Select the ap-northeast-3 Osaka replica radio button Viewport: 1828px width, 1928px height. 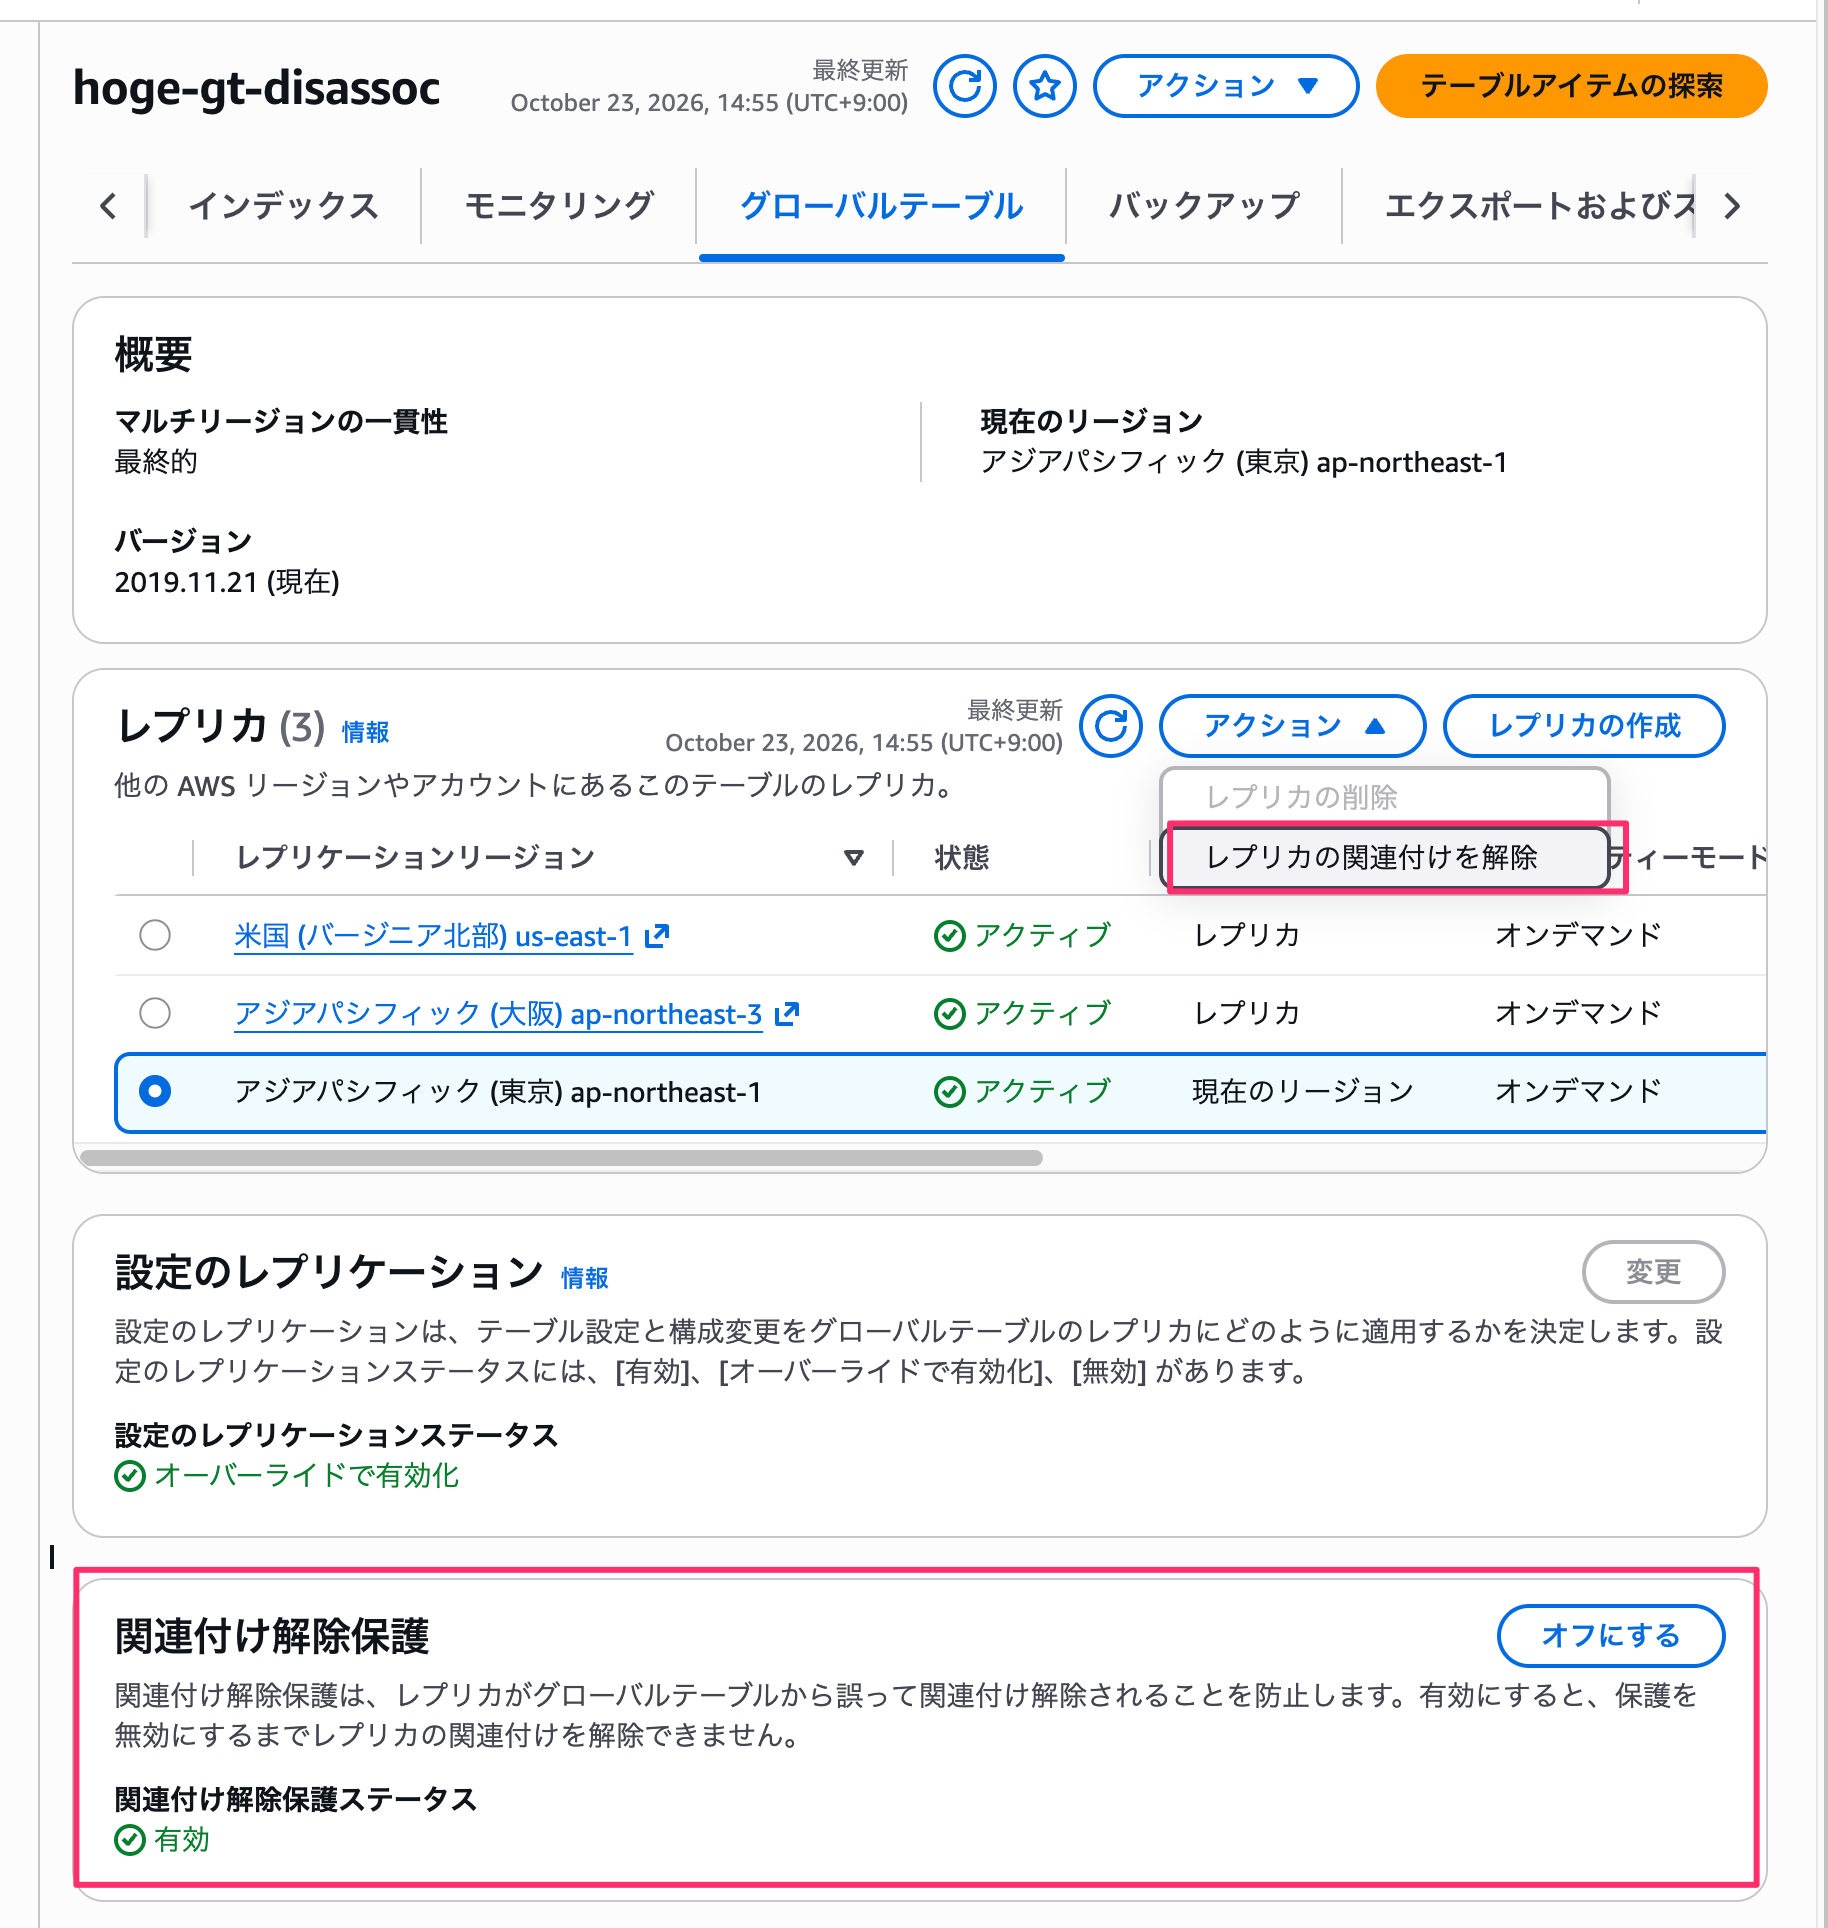click(x=155, y=1014)
